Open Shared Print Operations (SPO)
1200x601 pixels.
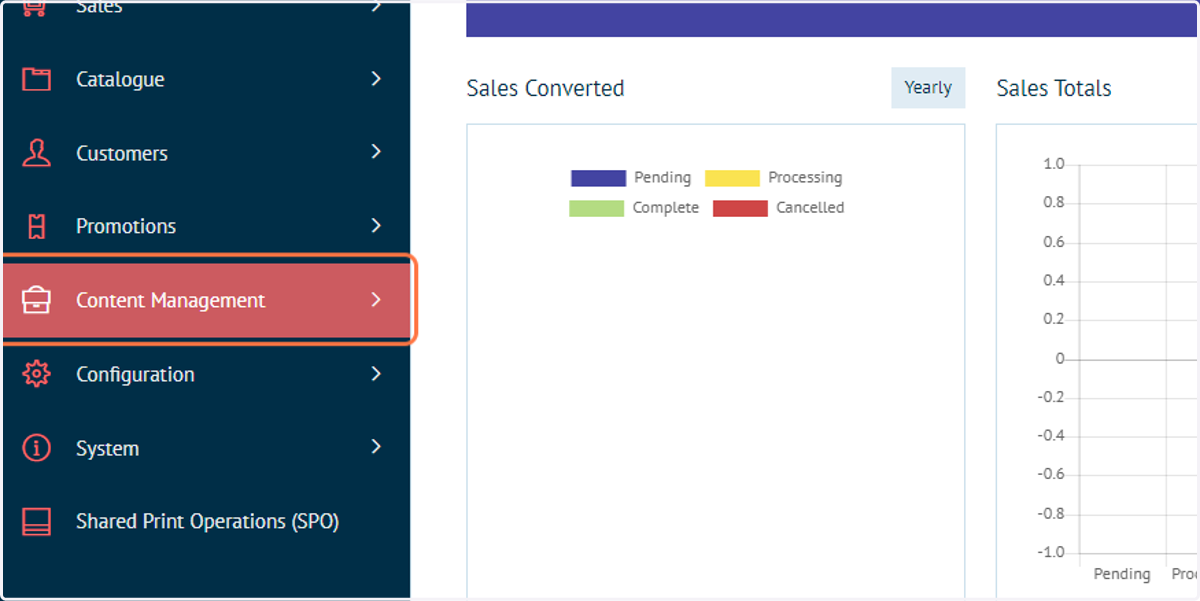[205, 522]
